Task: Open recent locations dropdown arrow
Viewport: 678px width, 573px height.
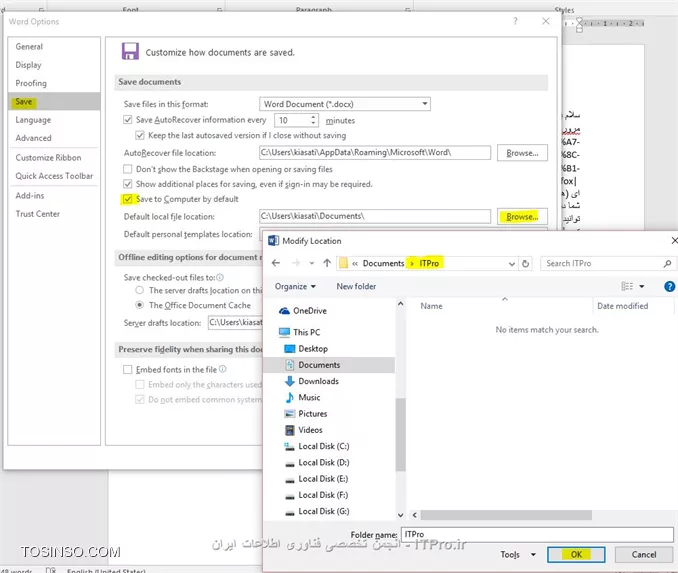Action: 311,263
